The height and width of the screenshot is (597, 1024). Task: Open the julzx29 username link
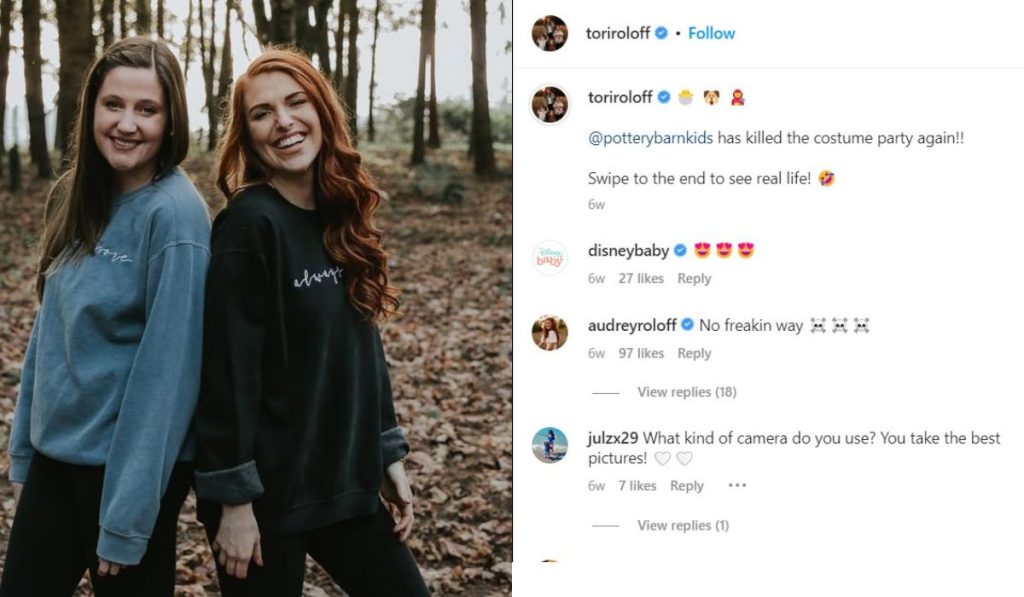pos(613,438)
